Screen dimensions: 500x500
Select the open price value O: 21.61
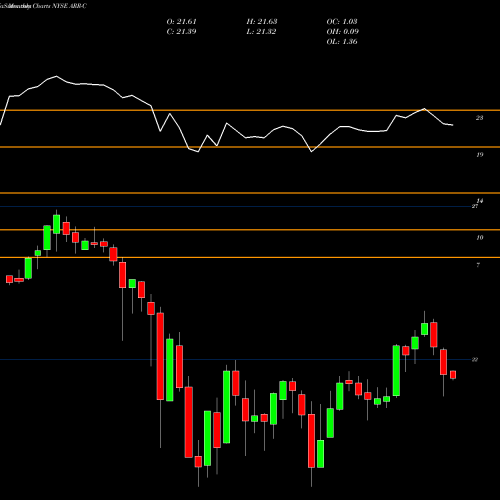tap(181, 22)
